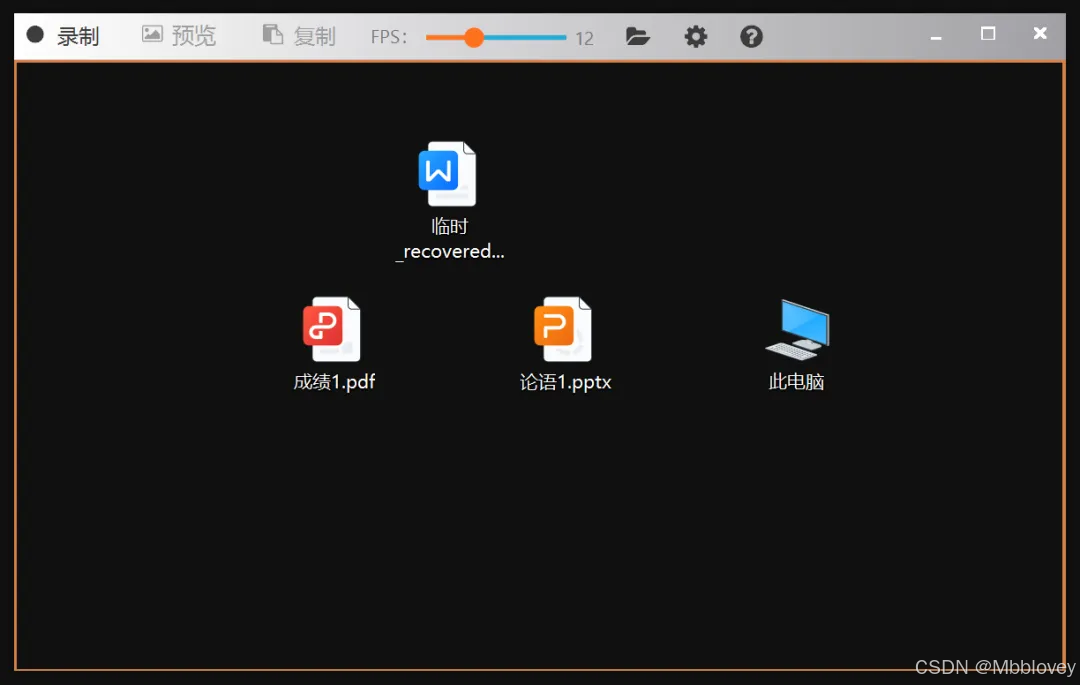Adjust the FPS slider handle

click(x=474, y=37)
